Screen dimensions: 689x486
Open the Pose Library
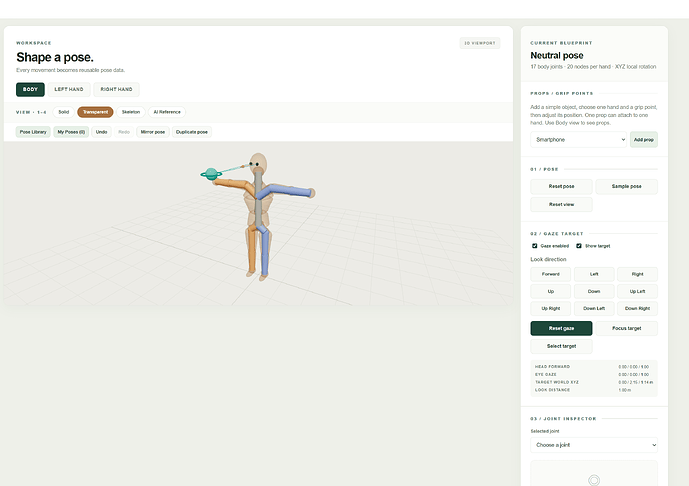(x=33, y=132)
